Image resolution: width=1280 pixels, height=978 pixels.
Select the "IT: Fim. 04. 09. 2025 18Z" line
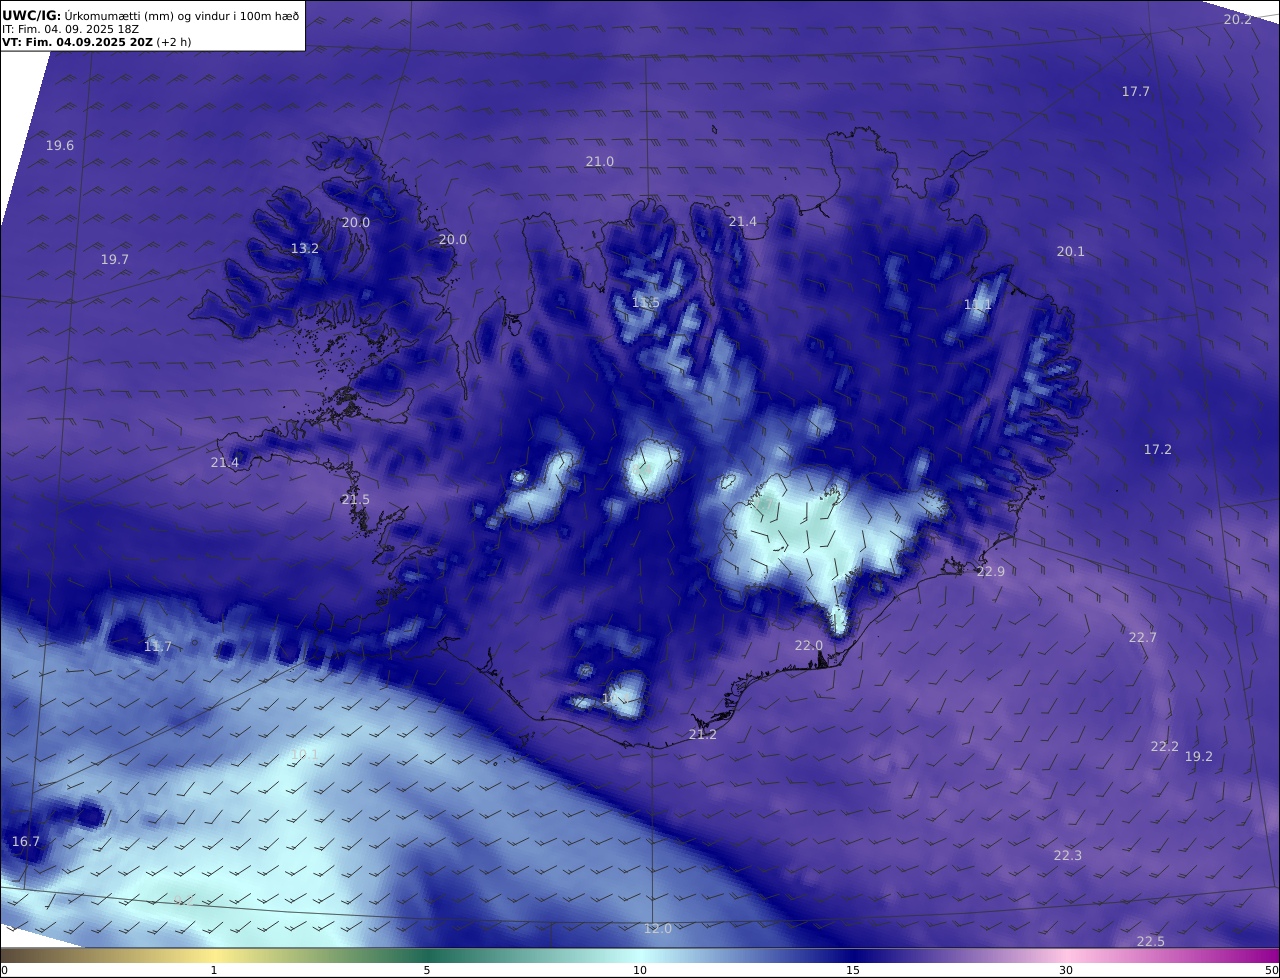(70, 29)
